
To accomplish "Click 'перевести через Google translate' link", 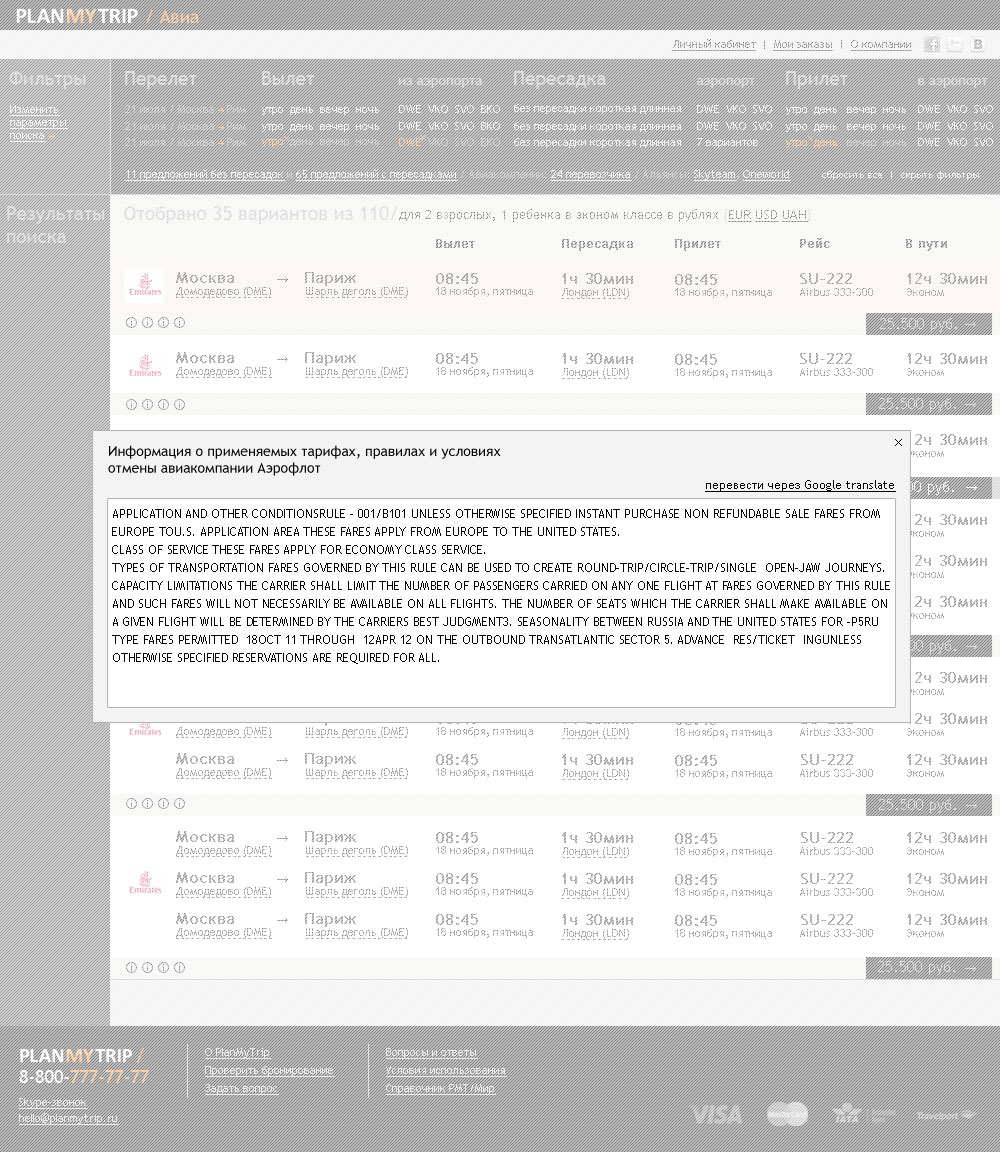I will pyautogui.click(x=799, y=485).
